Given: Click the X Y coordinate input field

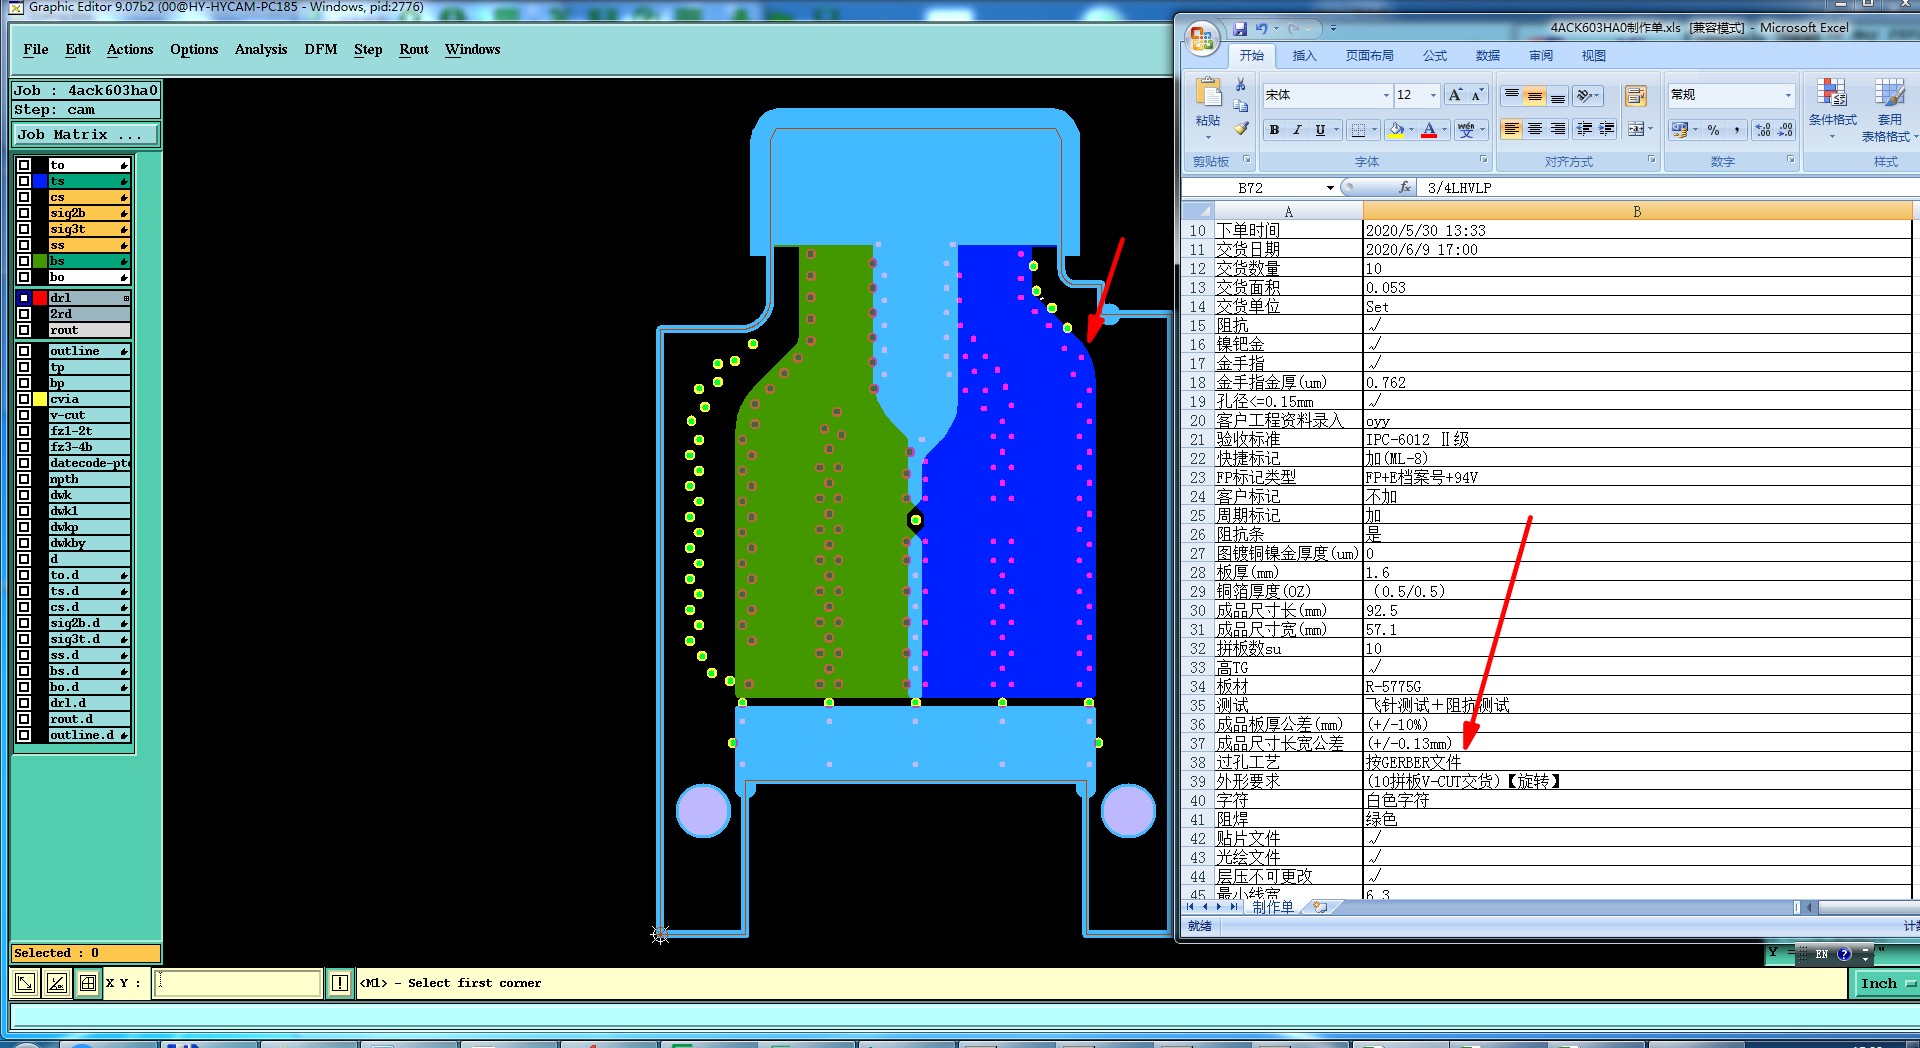Looking at the screenshot, I should point(238,983).
